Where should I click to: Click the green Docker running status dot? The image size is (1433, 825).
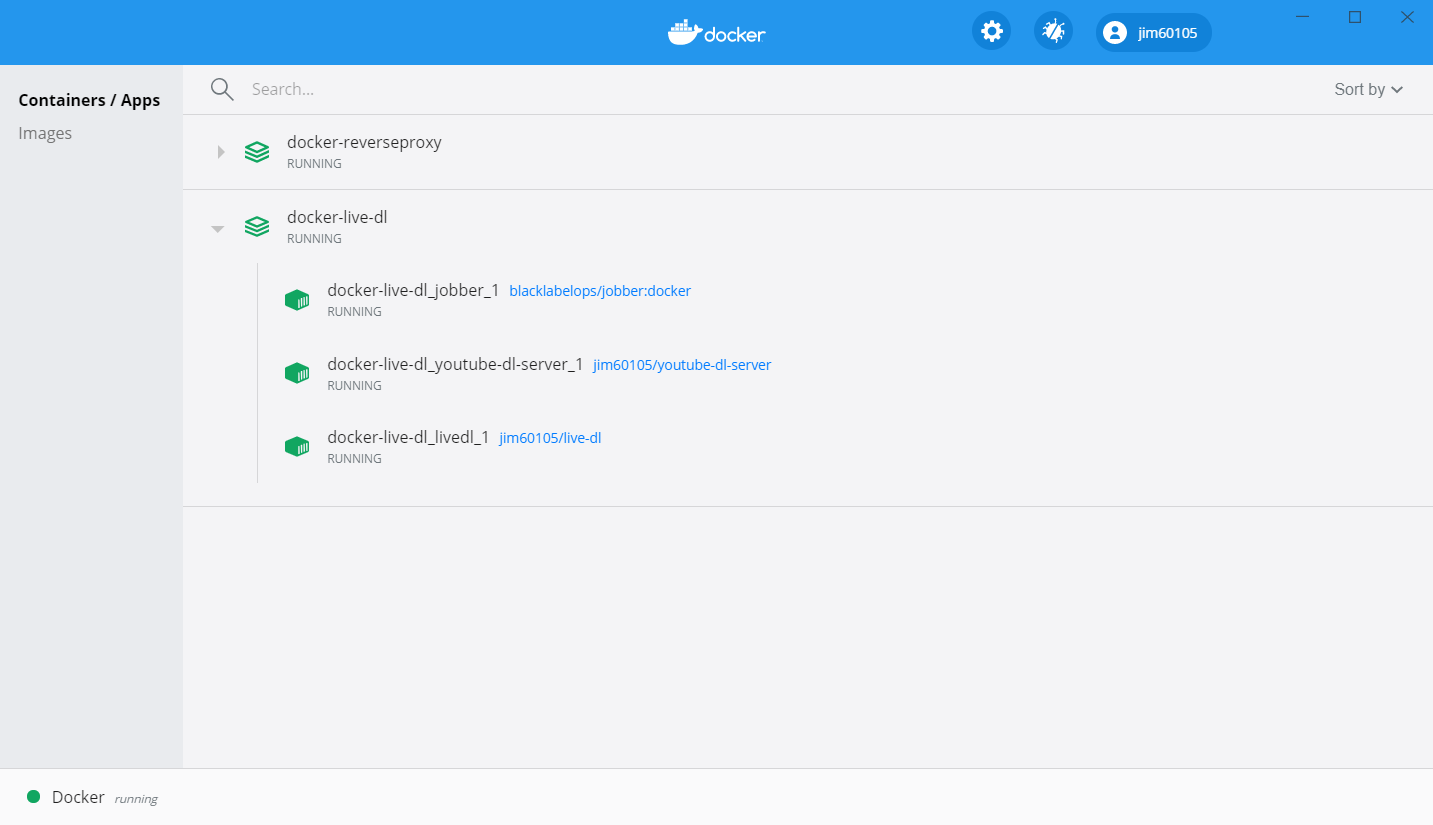[33, 797]
